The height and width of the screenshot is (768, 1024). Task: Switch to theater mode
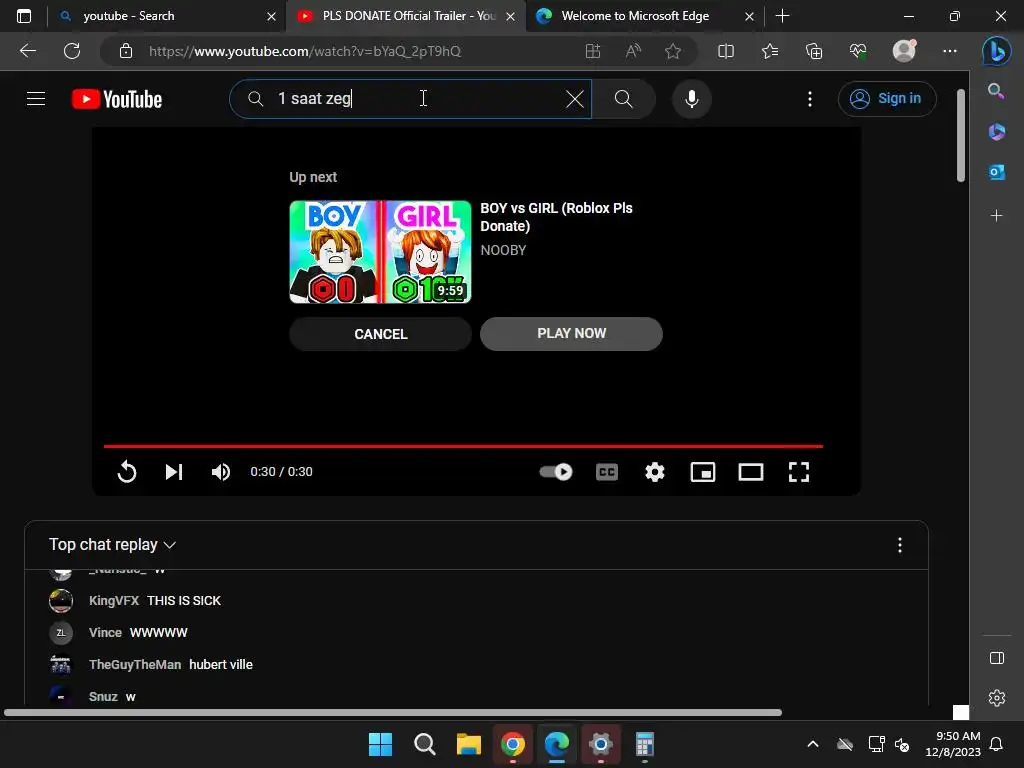[751, 472]
